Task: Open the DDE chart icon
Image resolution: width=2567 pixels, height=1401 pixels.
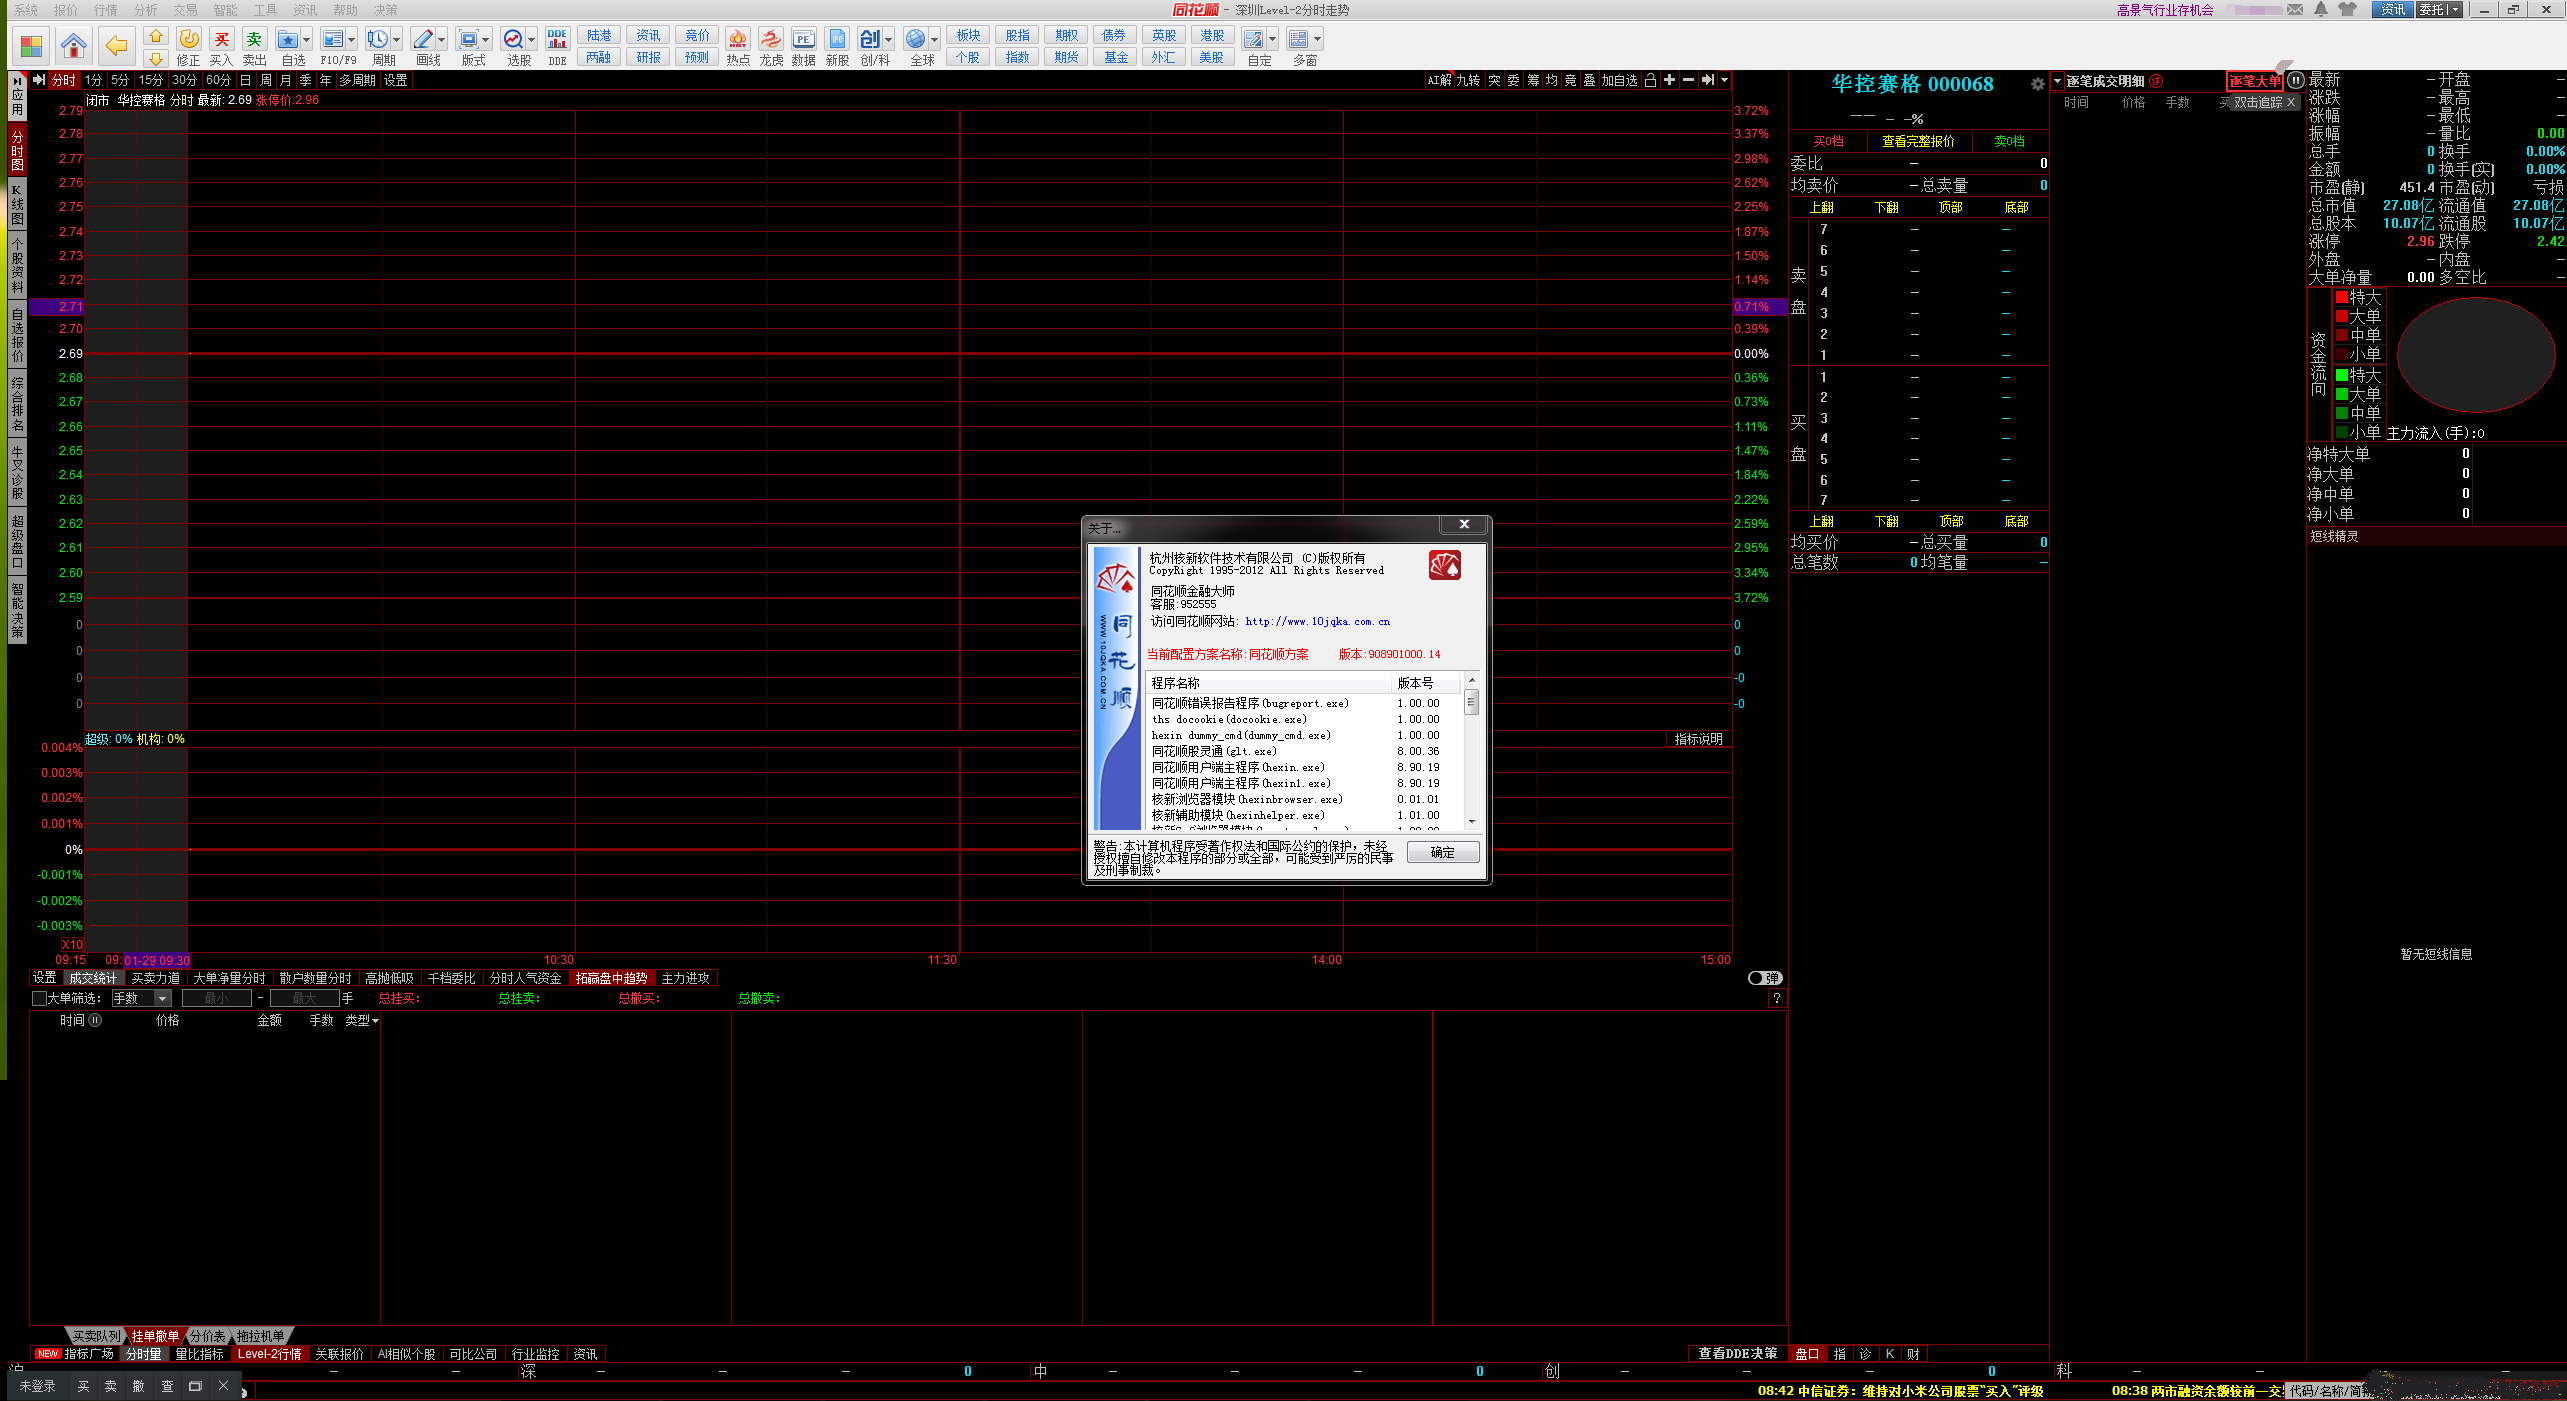Action: [x=557, y=39]
